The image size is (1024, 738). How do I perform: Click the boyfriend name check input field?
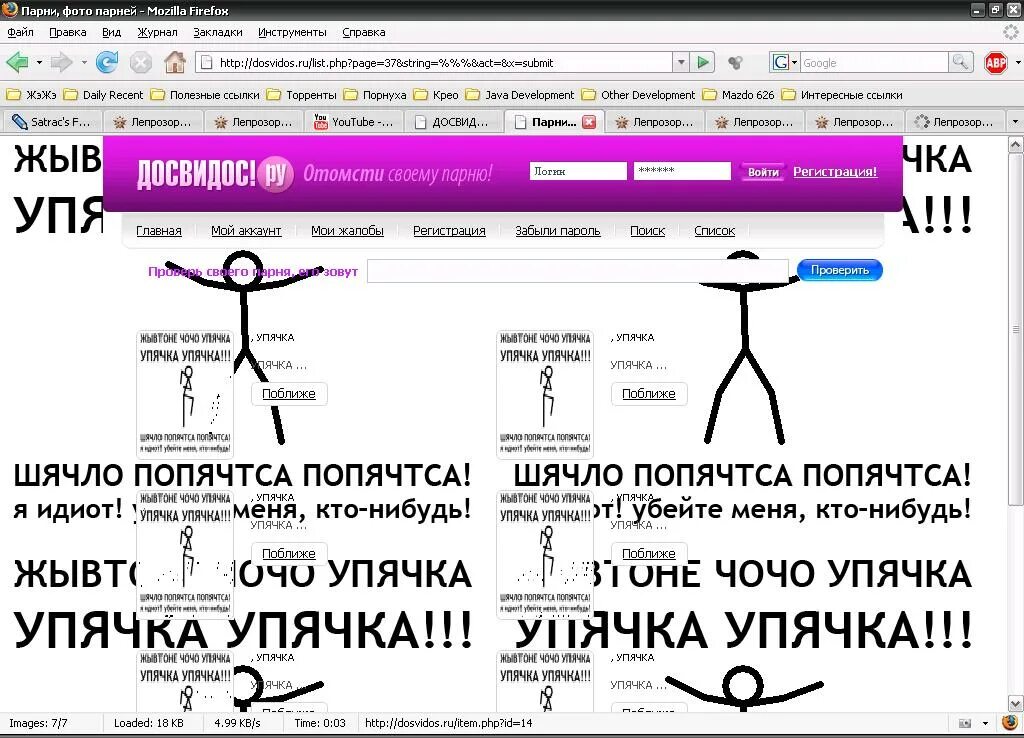click(578, 271)
